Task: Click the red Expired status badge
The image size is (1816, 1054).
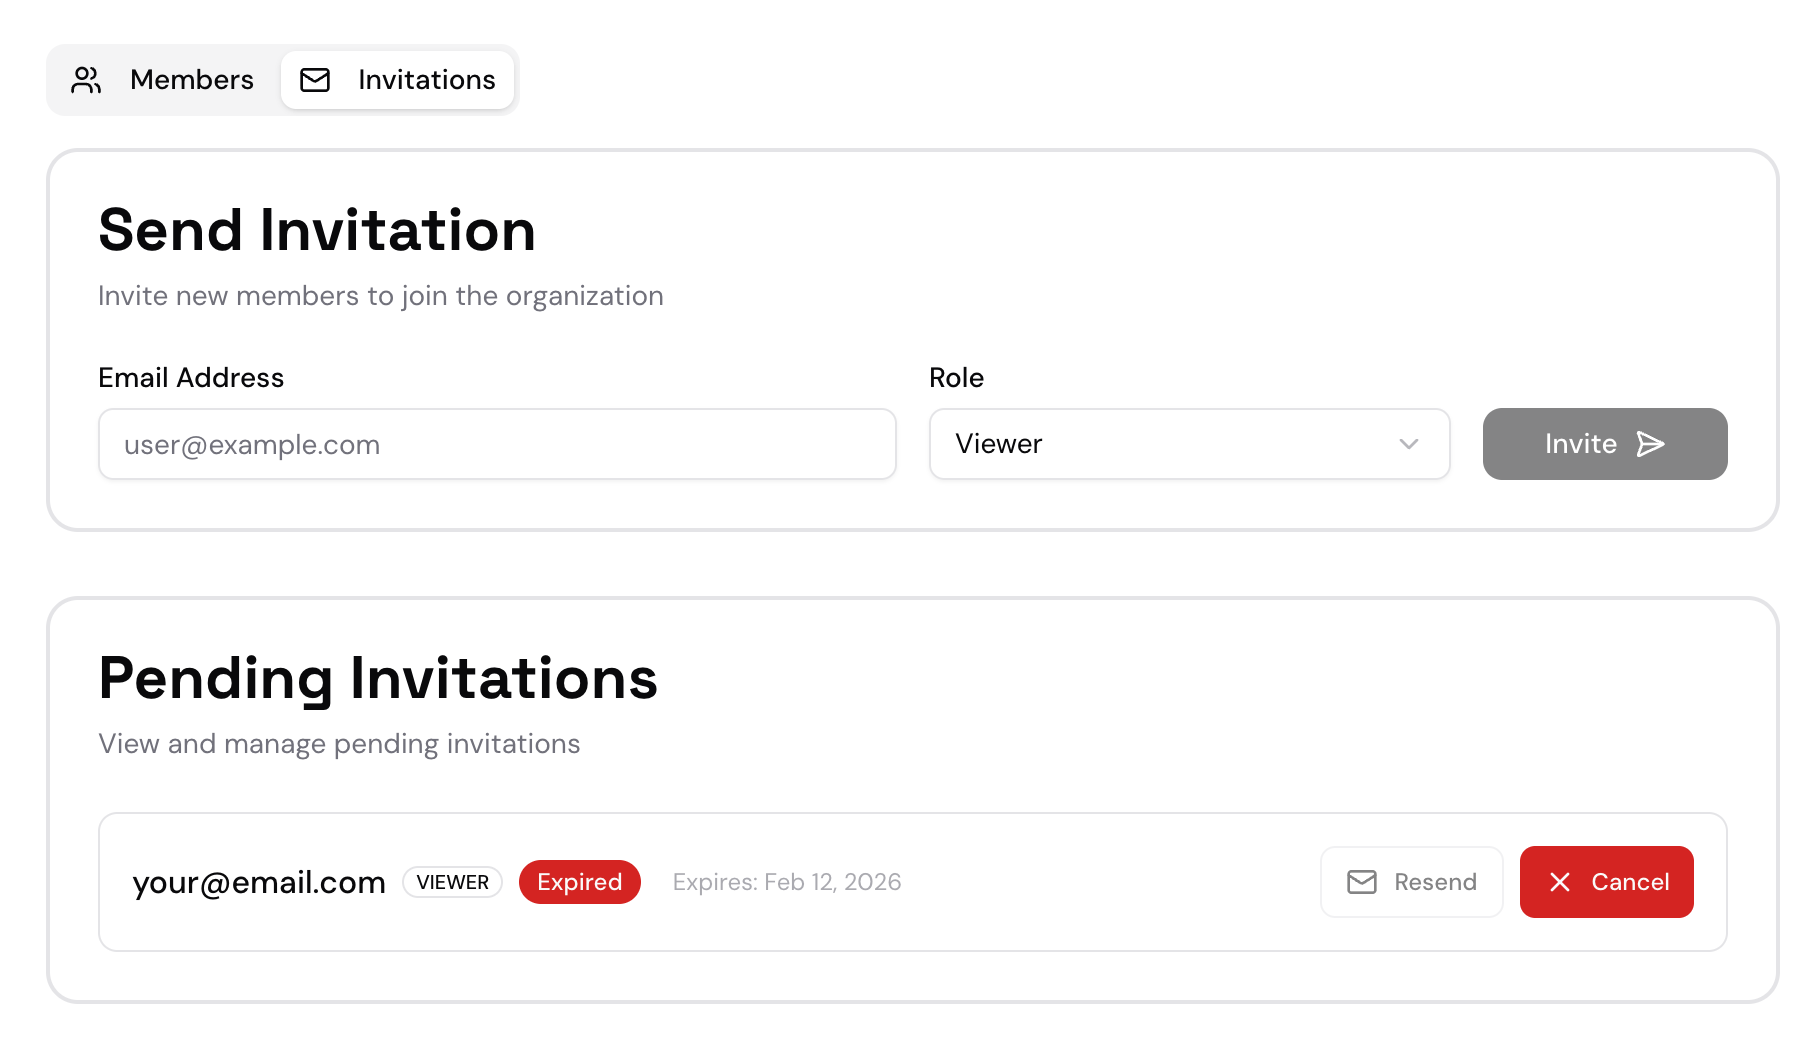Action: pos(579,882)
